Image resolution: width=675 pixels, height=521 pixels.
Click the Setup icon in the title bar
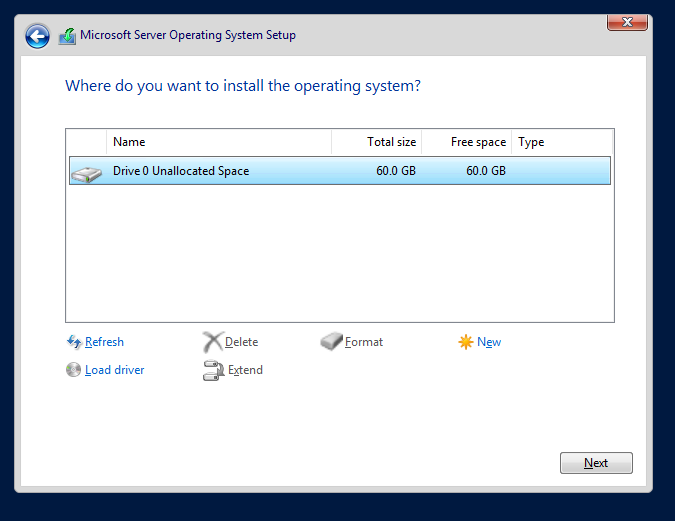67,36
